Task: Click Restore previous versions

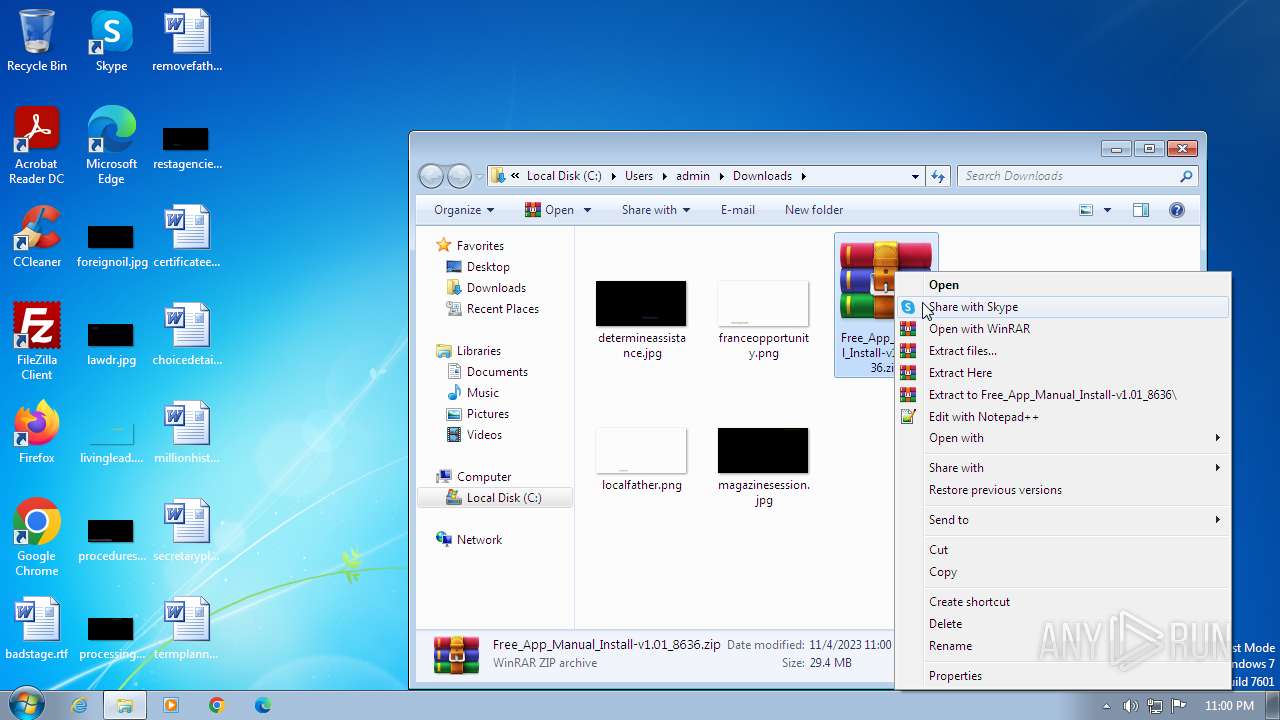Action: 1062,490
